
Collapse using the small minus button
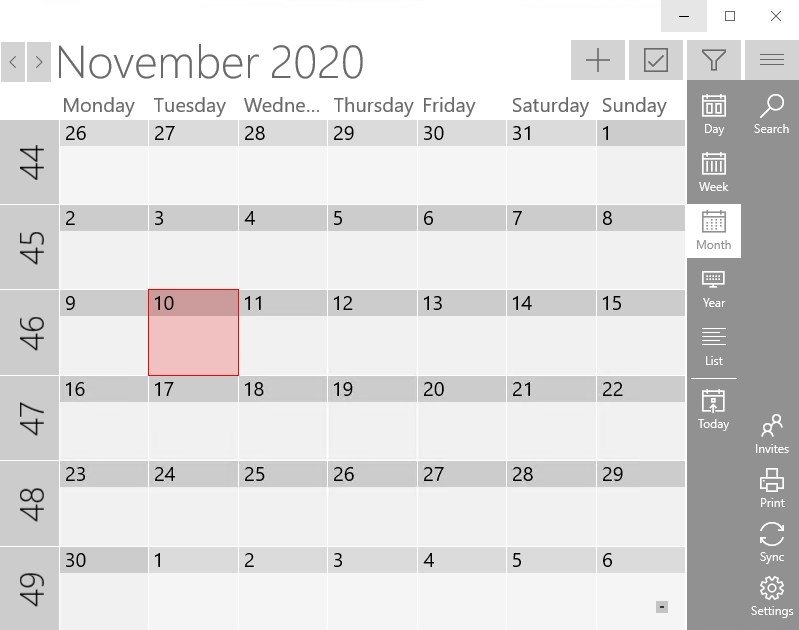(x=662, y=607)
